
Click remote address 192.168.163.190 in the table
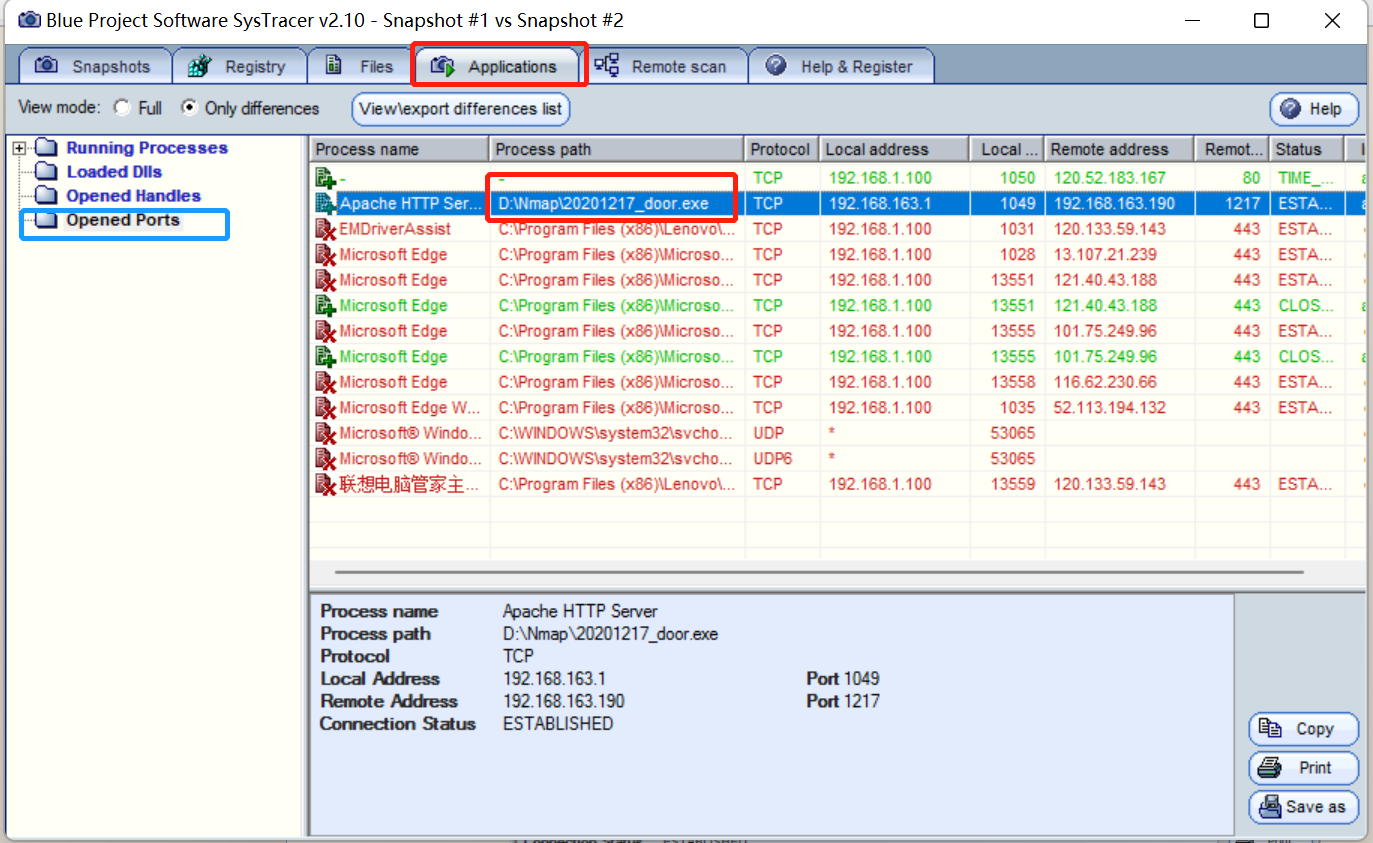coord(1115,203)
